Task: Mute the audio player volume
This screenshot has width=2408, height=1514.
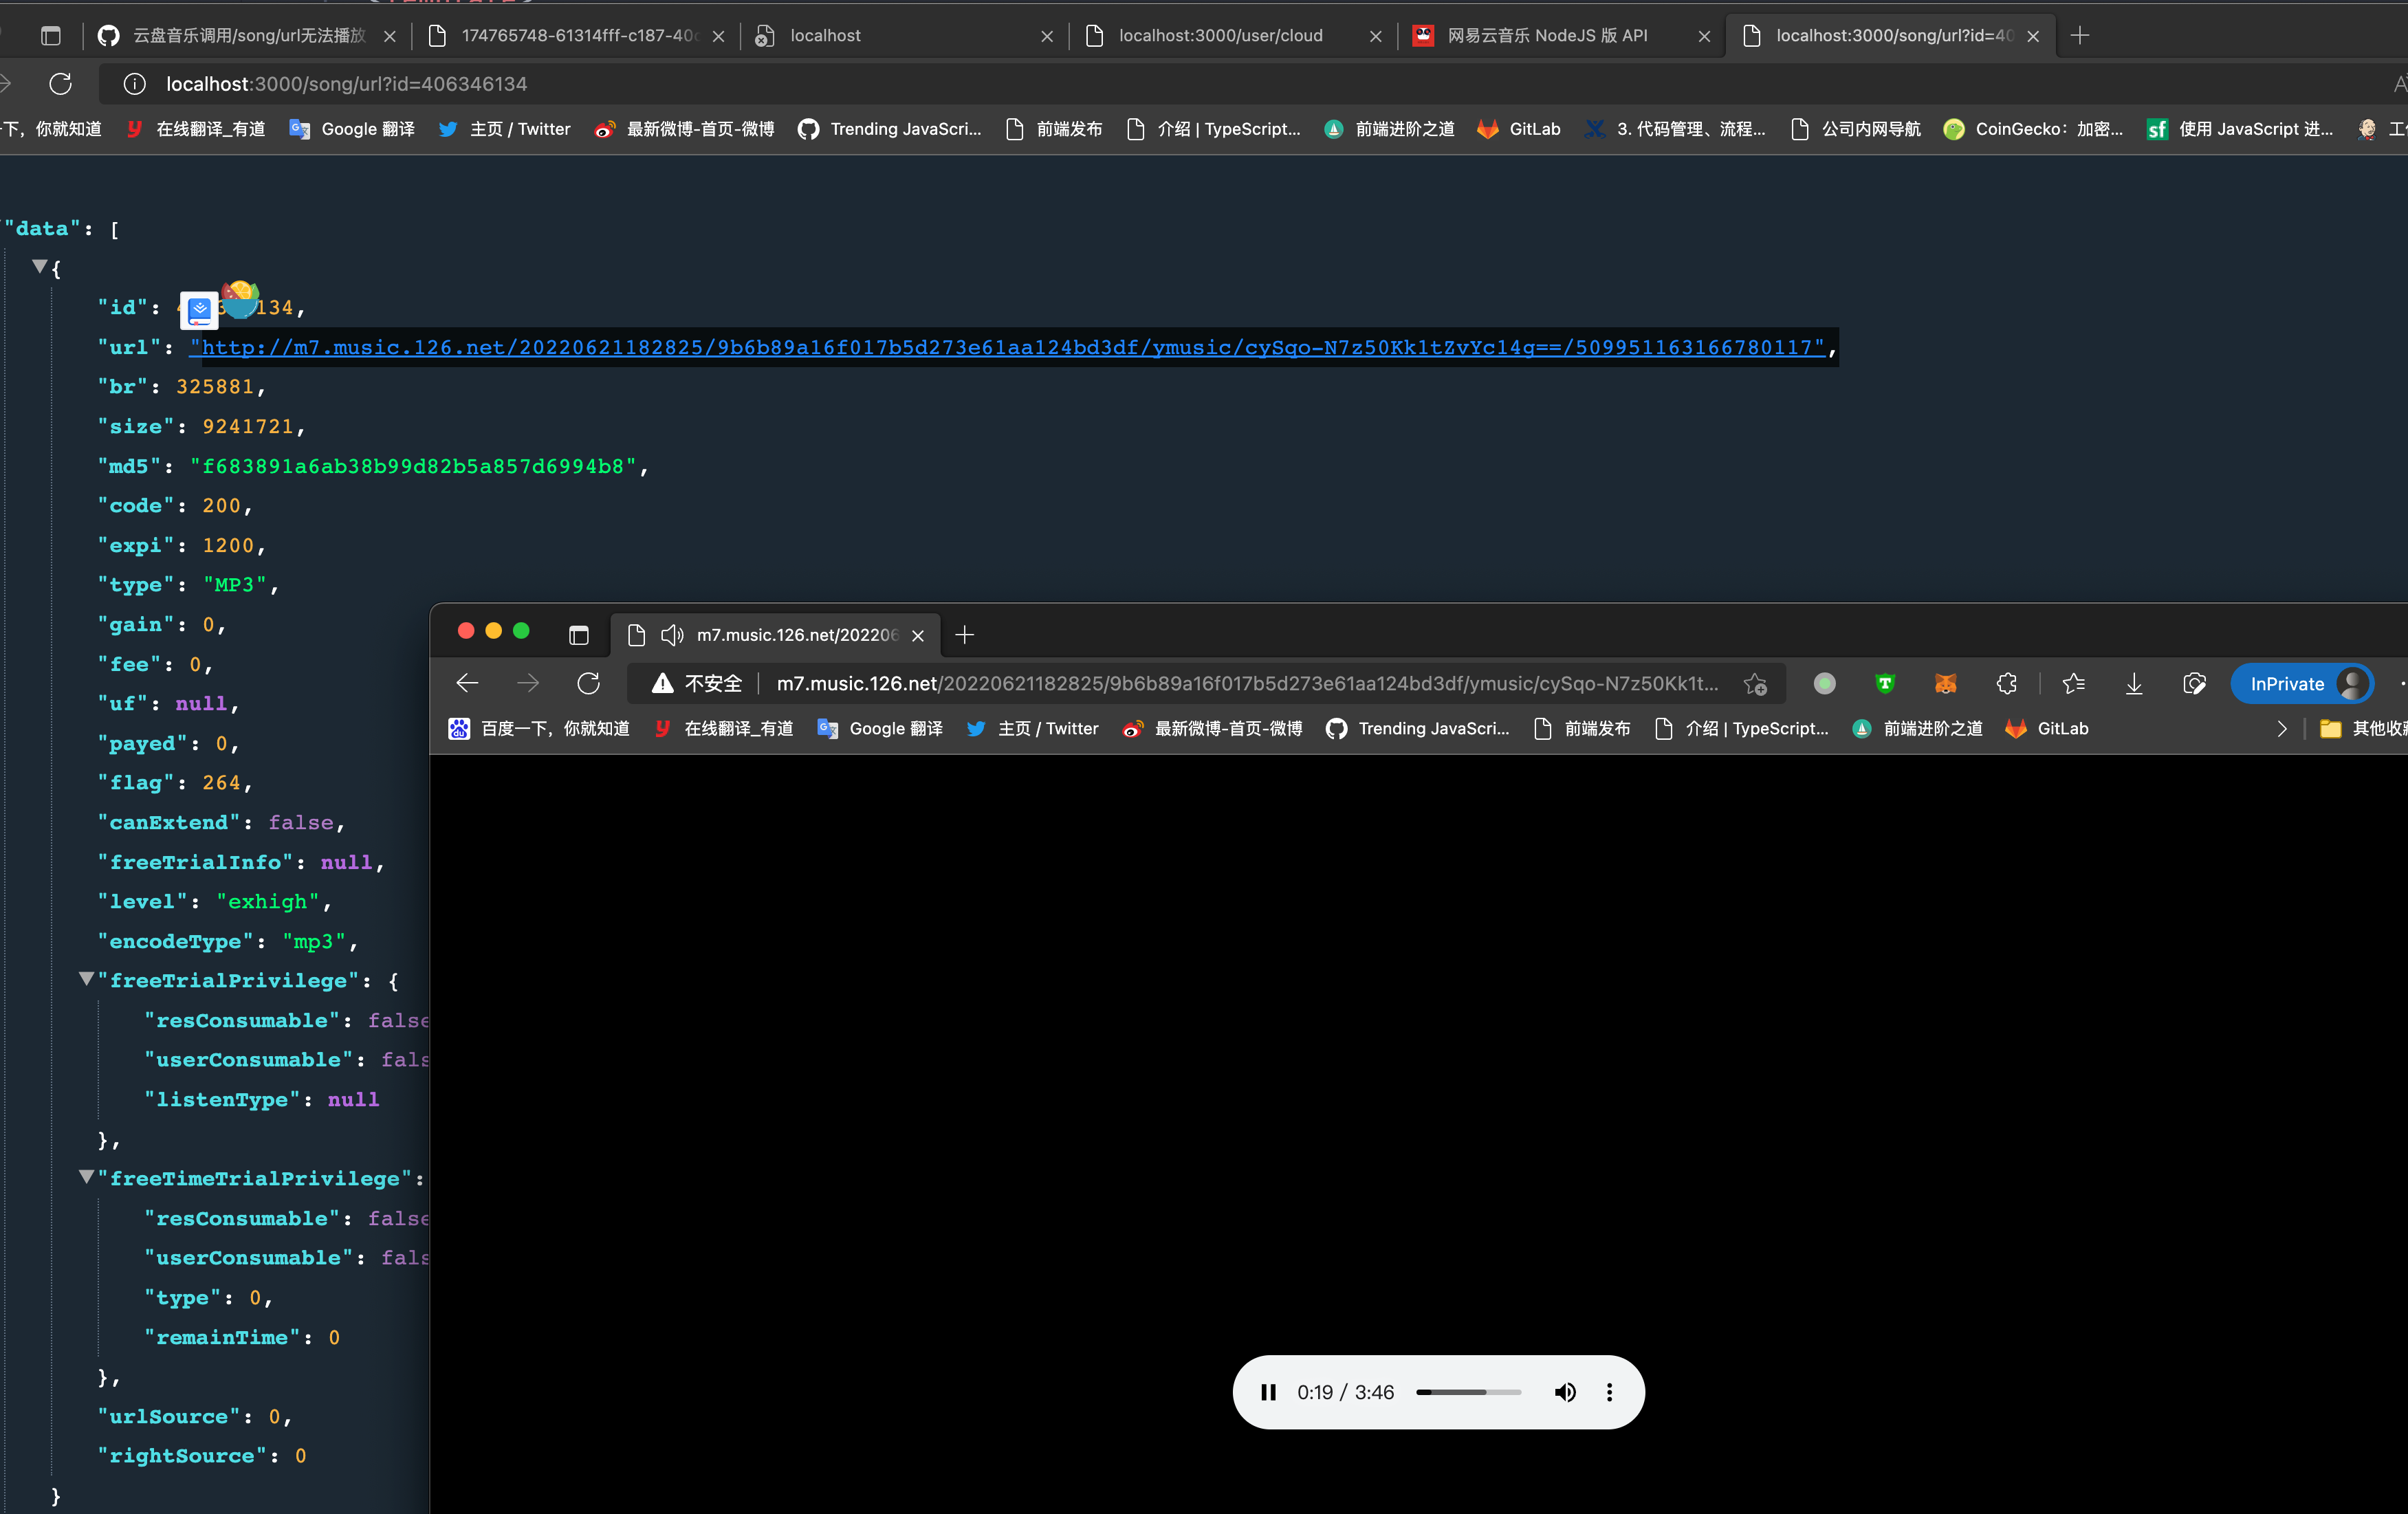Action: 1565,1392
